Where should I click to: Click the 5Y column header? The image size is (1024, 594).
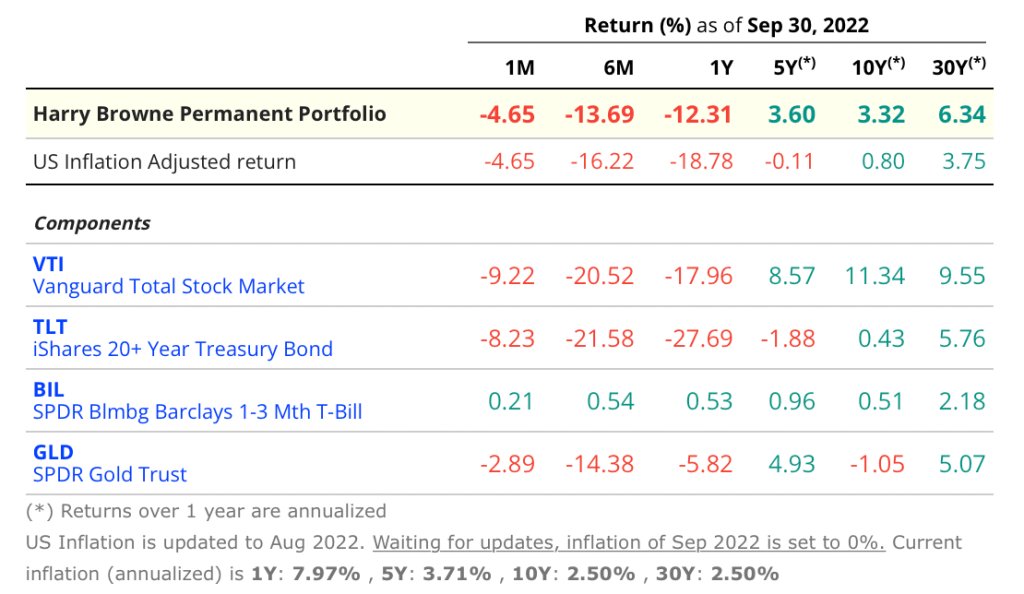pos(795,67)
